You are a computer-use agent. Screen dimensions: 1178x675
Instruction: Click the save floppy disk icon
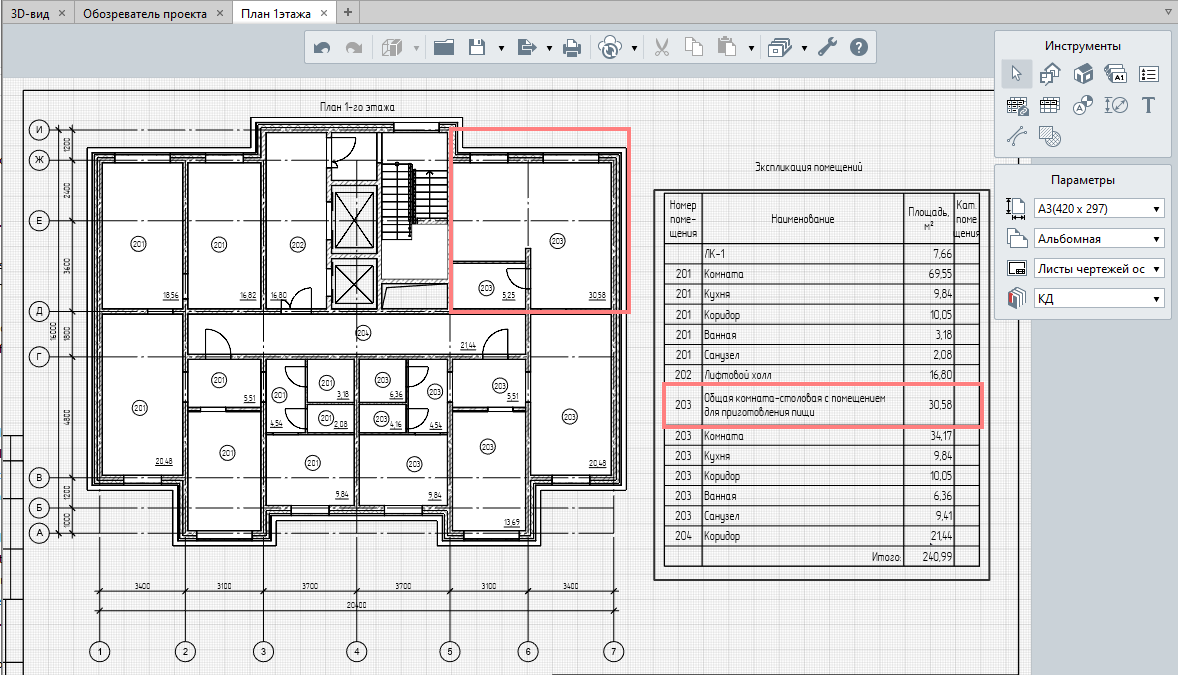click(478, 47)
